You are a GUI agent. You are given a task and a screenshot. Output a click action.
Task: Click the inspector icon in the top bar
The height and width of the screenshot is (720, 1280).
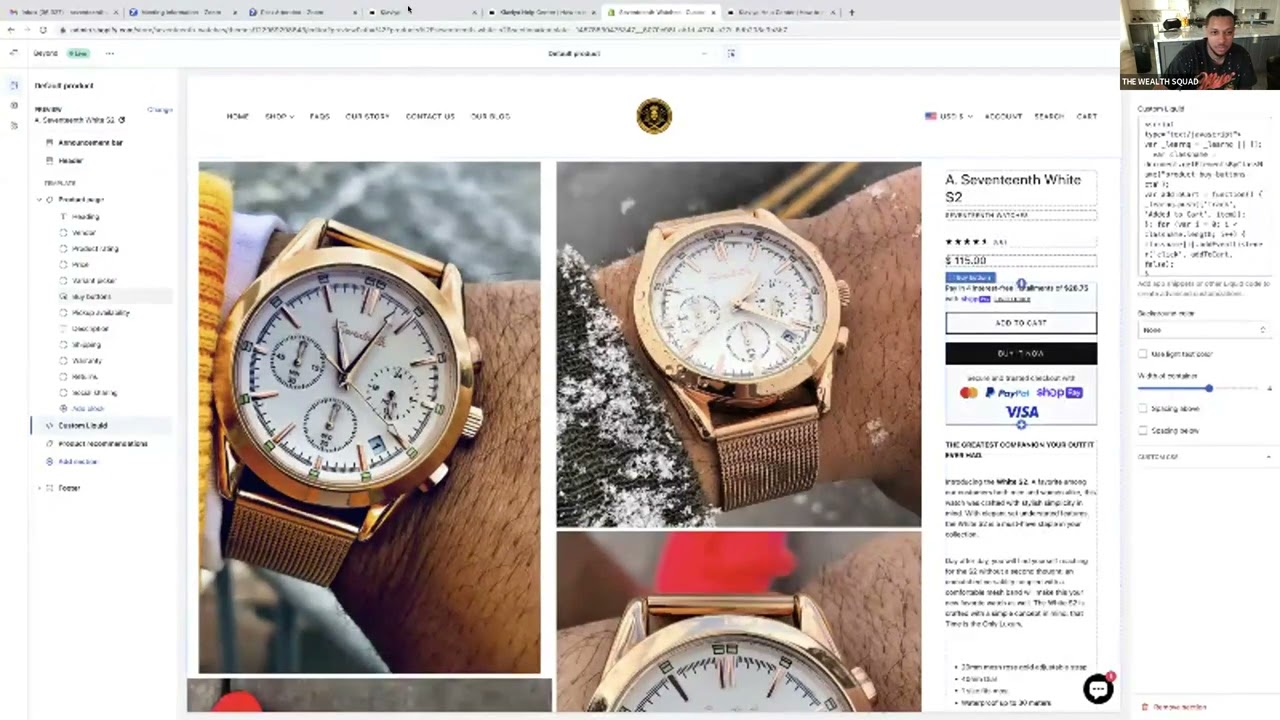[731, 53]
